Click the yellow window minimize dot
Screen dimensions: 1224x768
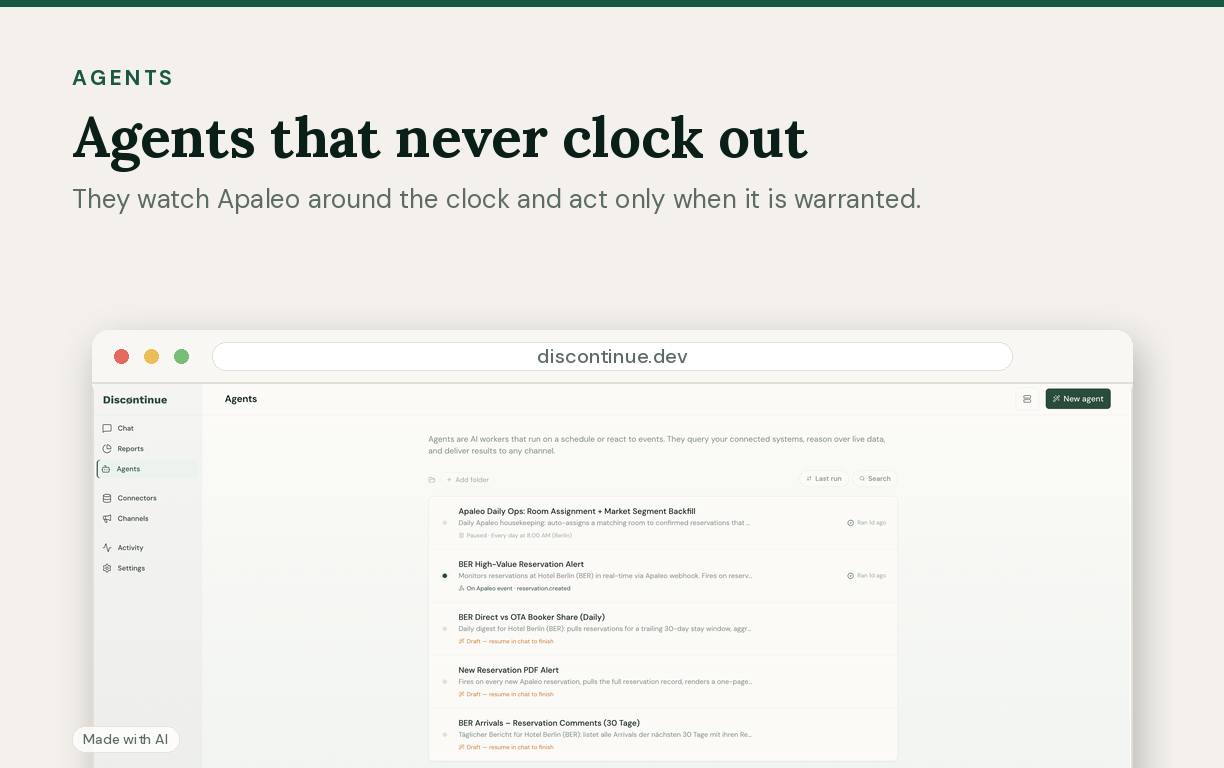[152, 357]
